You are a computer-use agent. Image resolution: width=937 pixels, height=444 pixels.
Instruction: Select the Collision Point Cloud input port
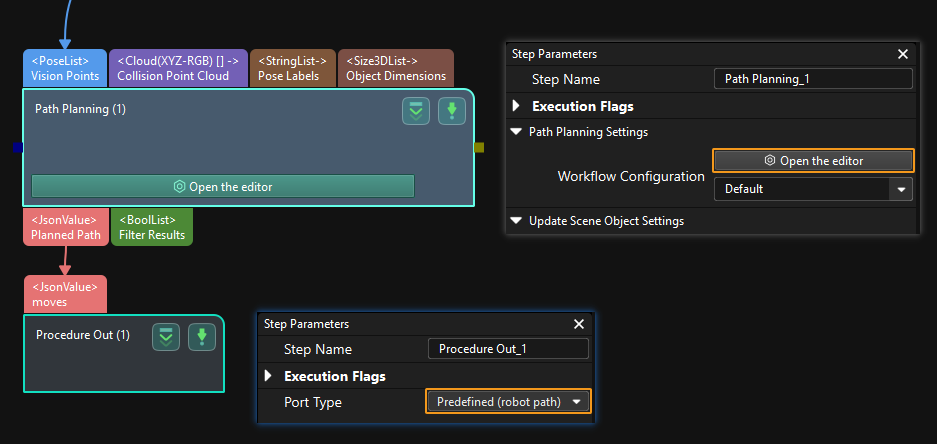click(177, 68)
